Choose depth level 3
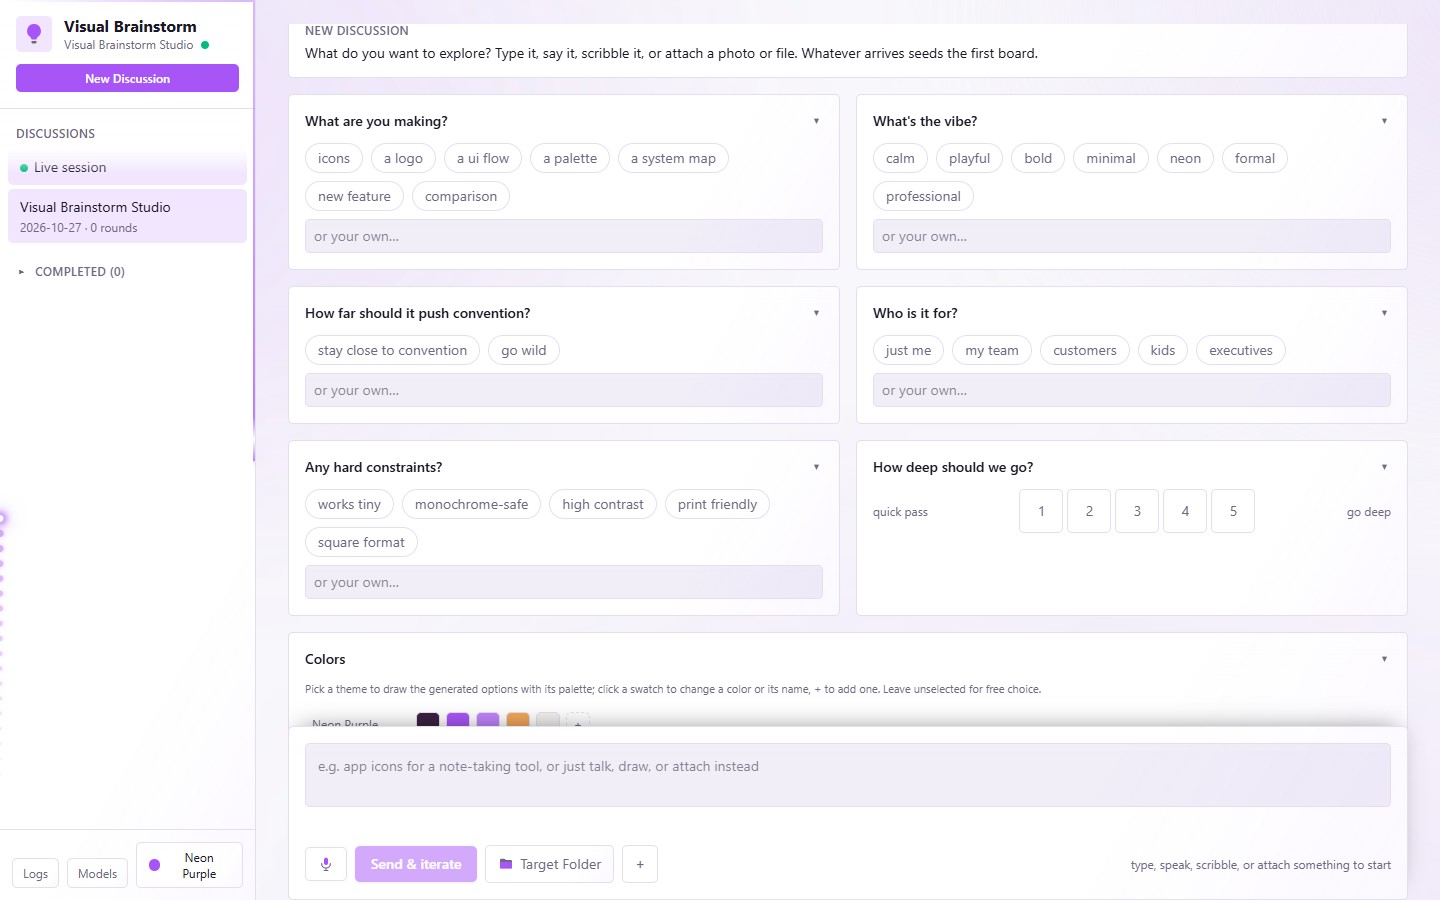The image size is (1440, 900). [1137, 511]
